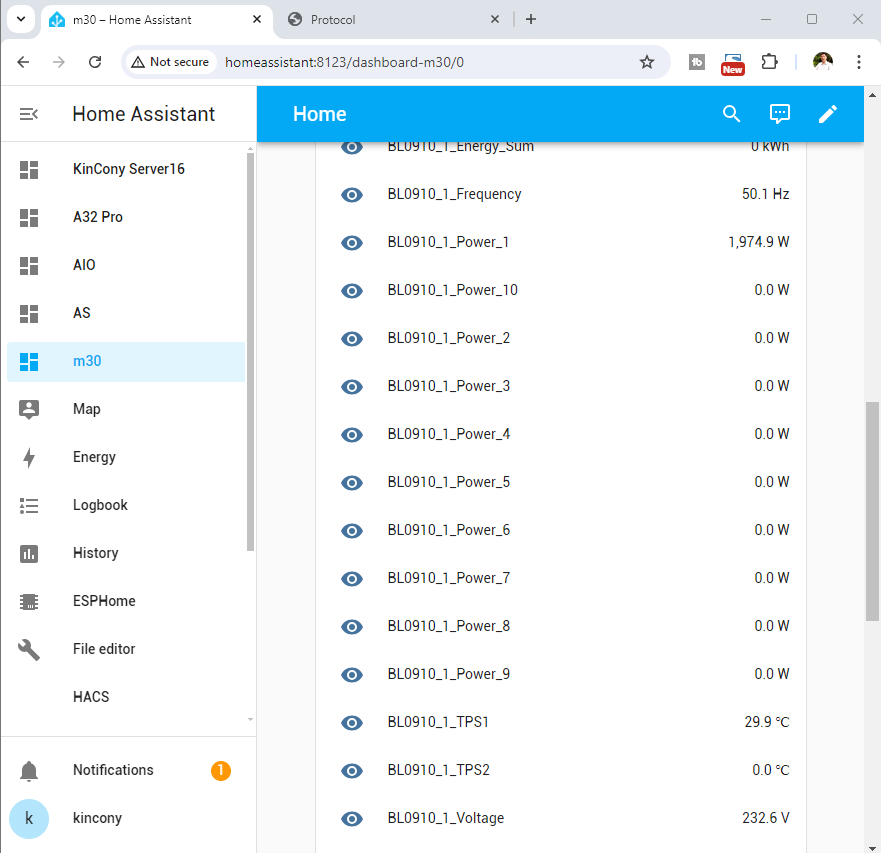Viewport: 881px width, 853px height.
Task: Click the dashboard vertical scrollbar thumb
Action: [x=872, y=510]
